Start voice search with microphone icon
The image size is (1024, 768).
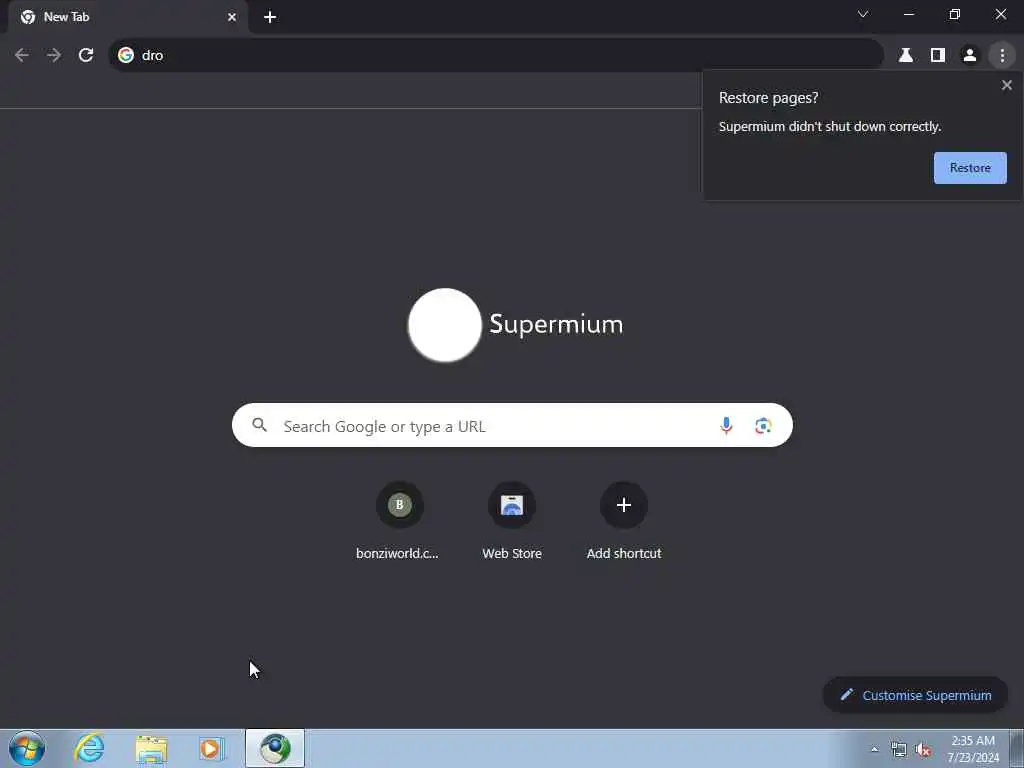click(726, 426)
